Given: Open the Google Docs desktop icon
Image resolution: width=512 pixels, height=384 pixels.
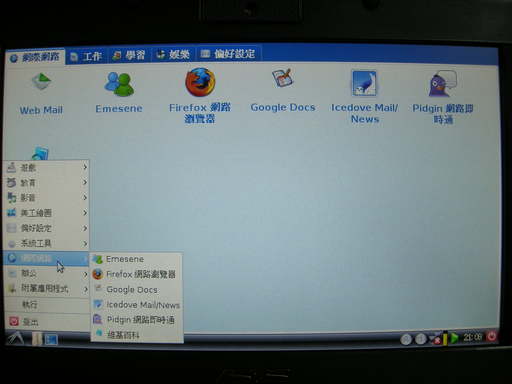Looking at the screenshot, I should pos(283,90).
